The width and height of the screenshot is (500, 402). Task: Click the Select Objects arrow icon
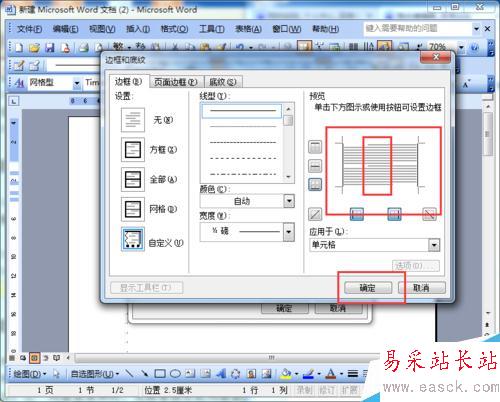tap(56, 374)
